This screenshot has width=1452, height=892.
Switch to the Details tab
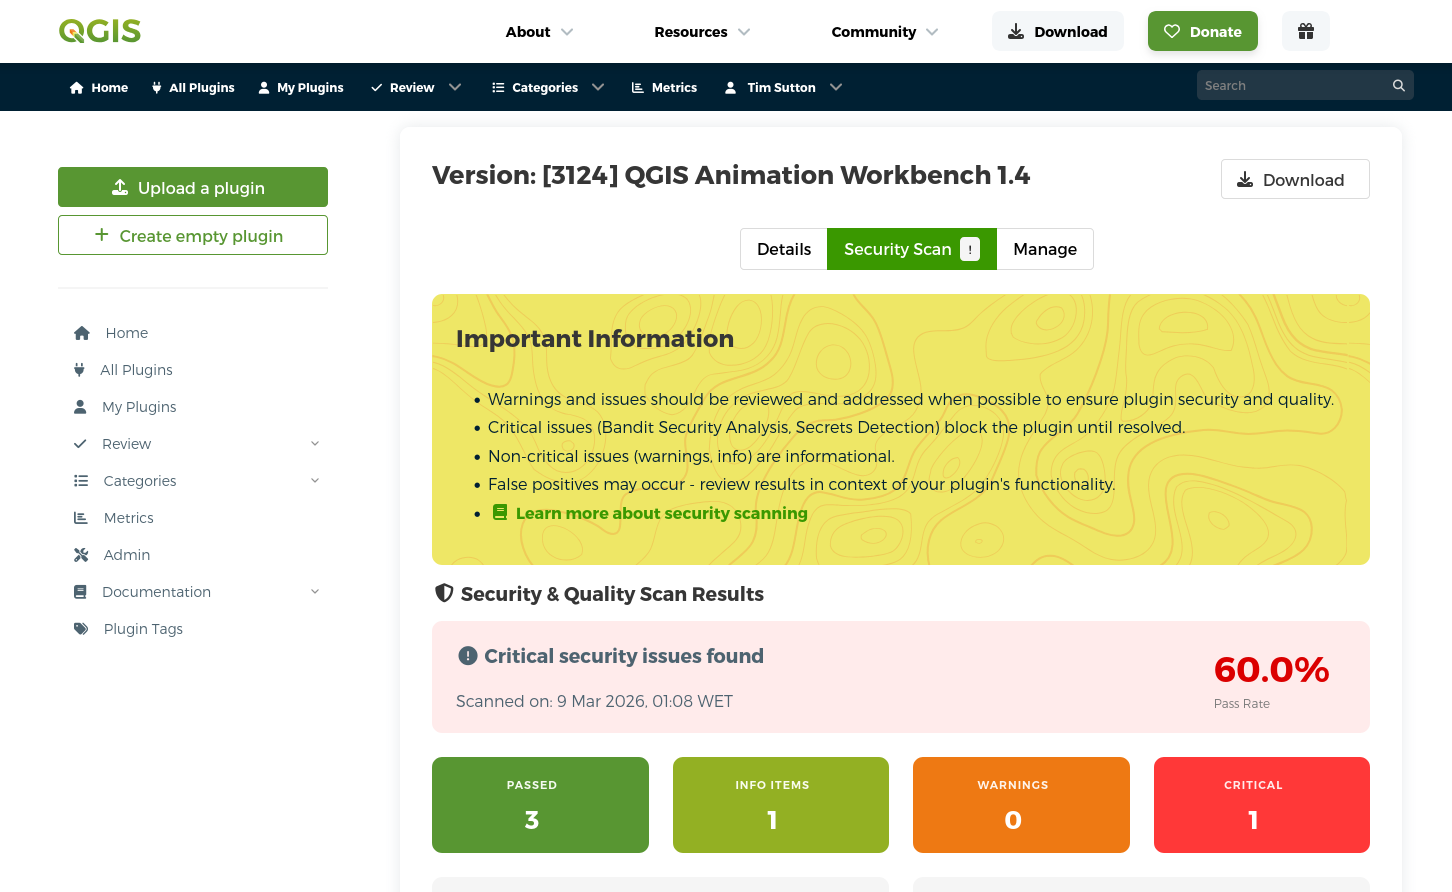tap(783, 249)
